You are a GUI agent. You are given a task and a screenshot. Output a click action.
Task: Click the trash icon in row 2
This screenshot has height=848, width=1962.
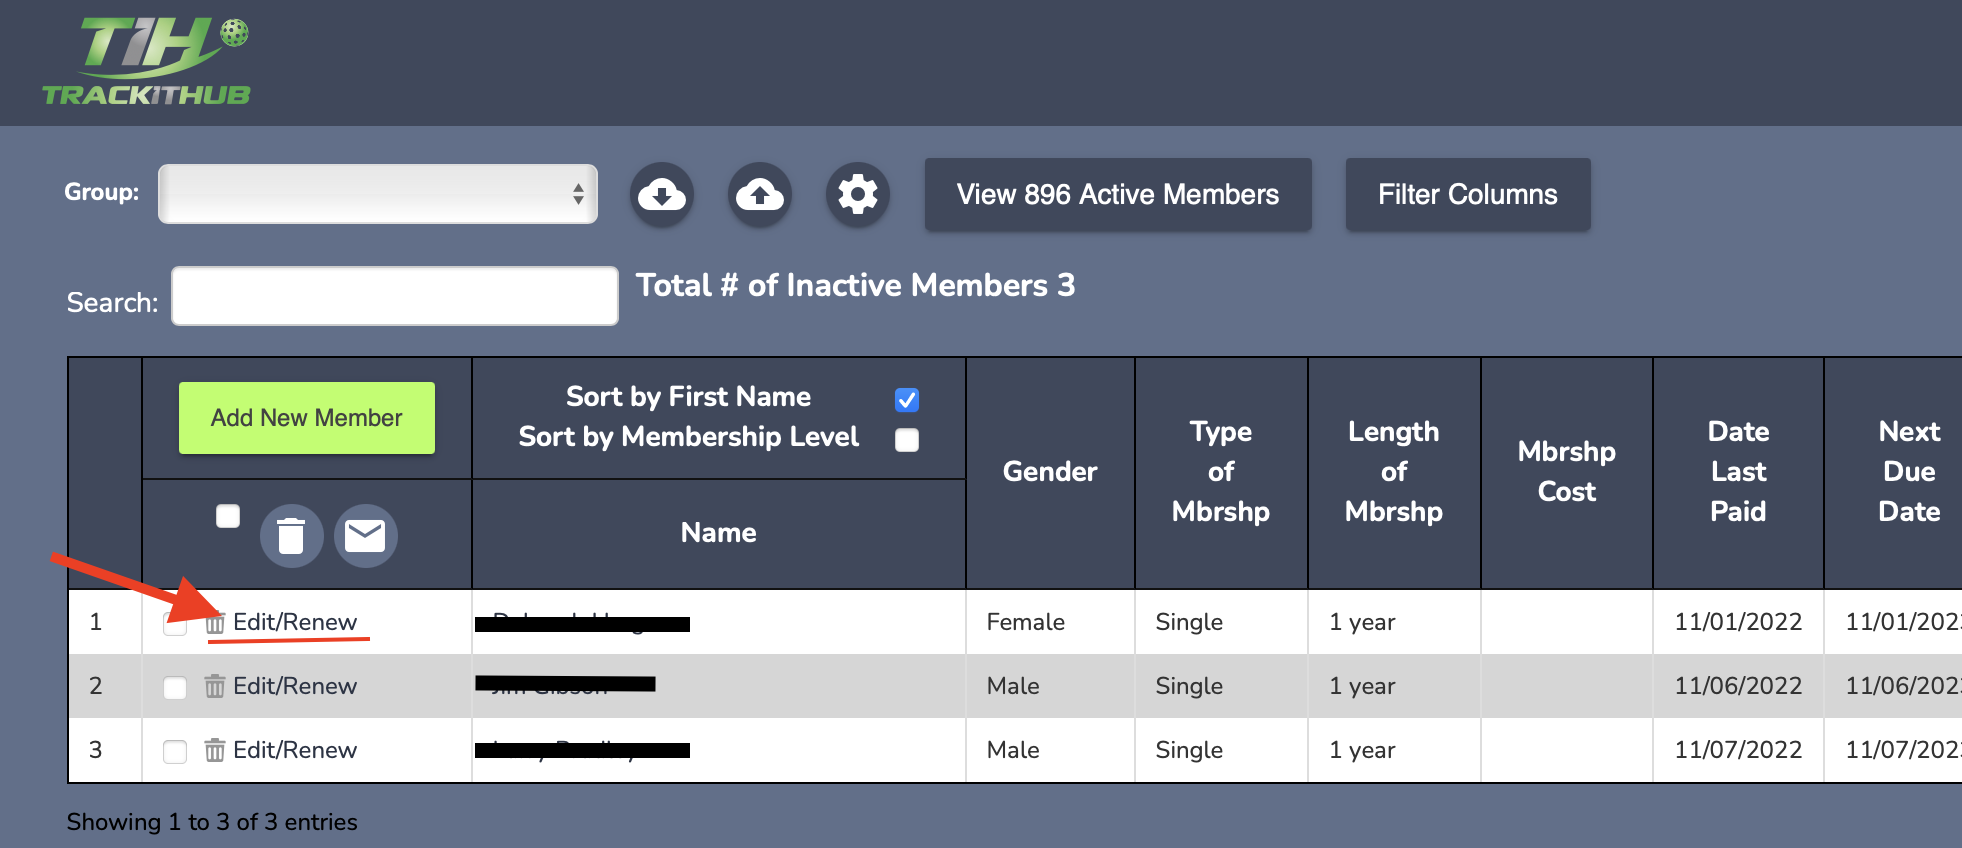click(215, 686)
